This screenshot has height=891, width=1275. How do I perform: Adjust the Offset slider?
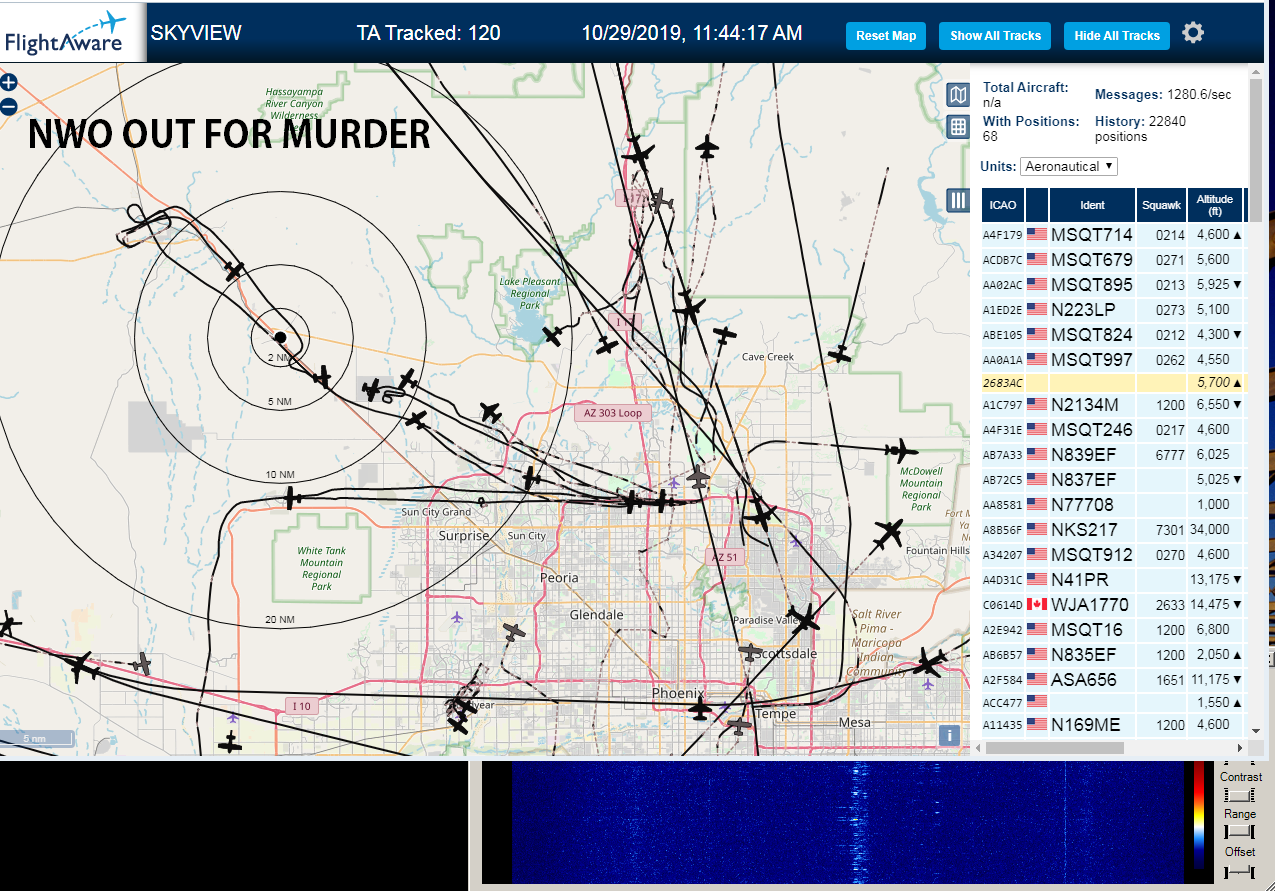pos(1240,872)
